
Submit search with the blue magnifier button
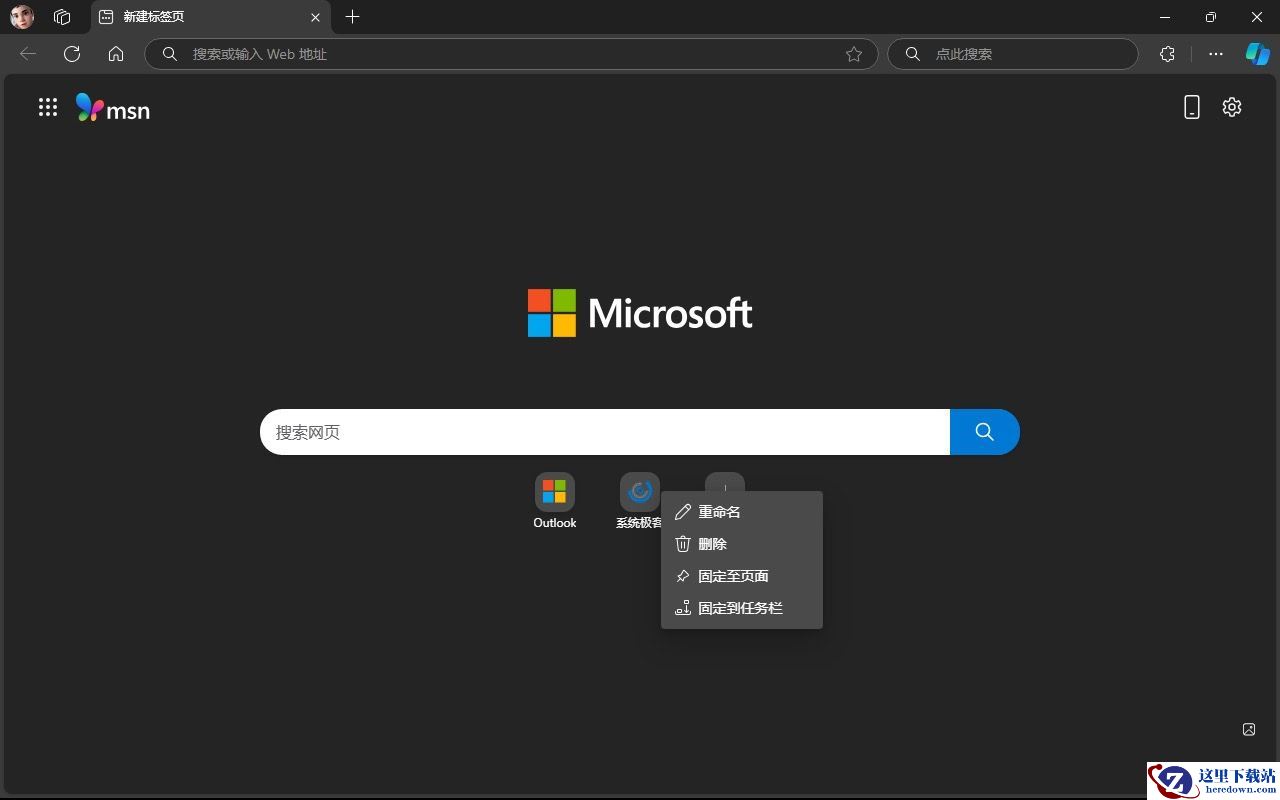point(985,432)
